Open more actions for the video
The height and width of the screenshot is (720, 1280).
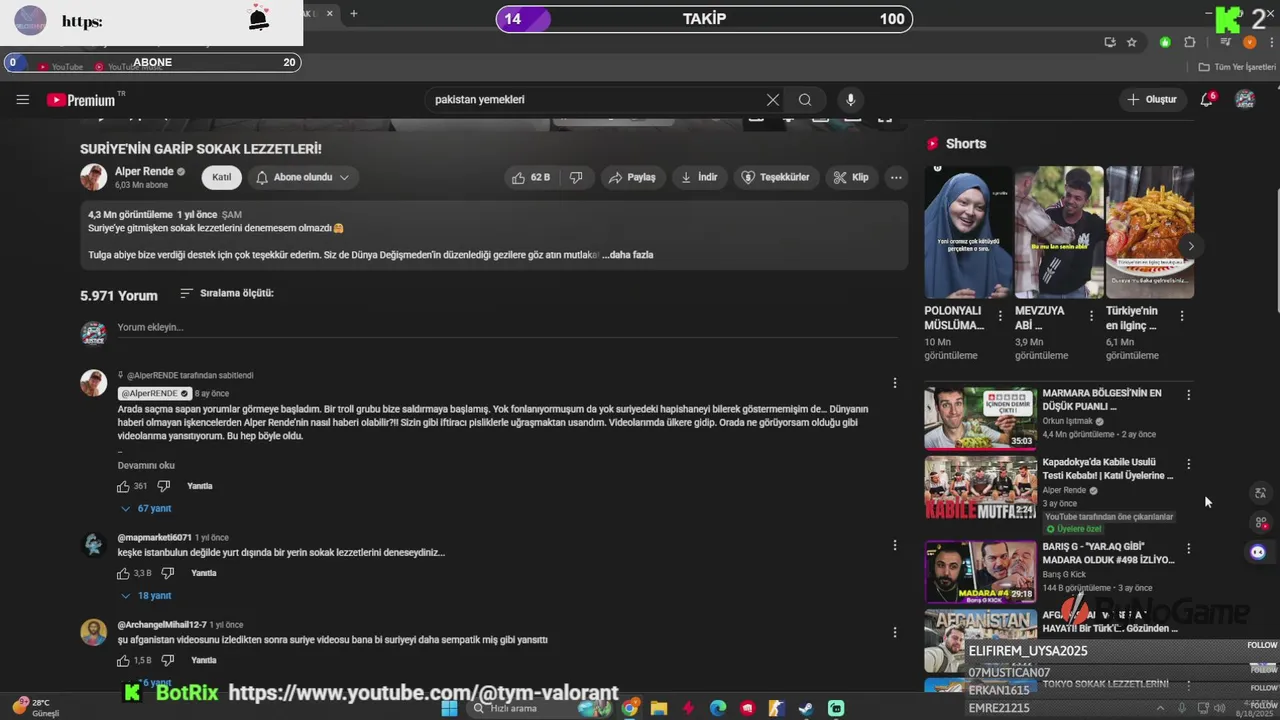coord(896,177)
